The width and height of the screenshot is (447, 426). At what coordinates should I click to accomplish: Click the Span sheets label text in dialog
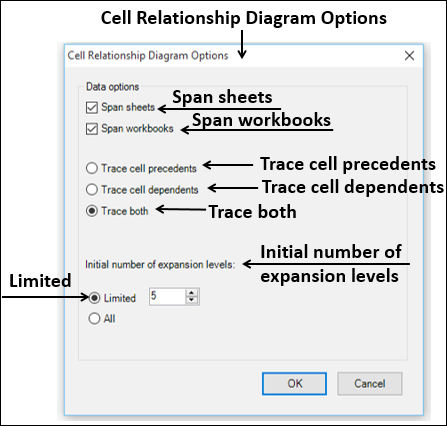click(x=128, y=107)
